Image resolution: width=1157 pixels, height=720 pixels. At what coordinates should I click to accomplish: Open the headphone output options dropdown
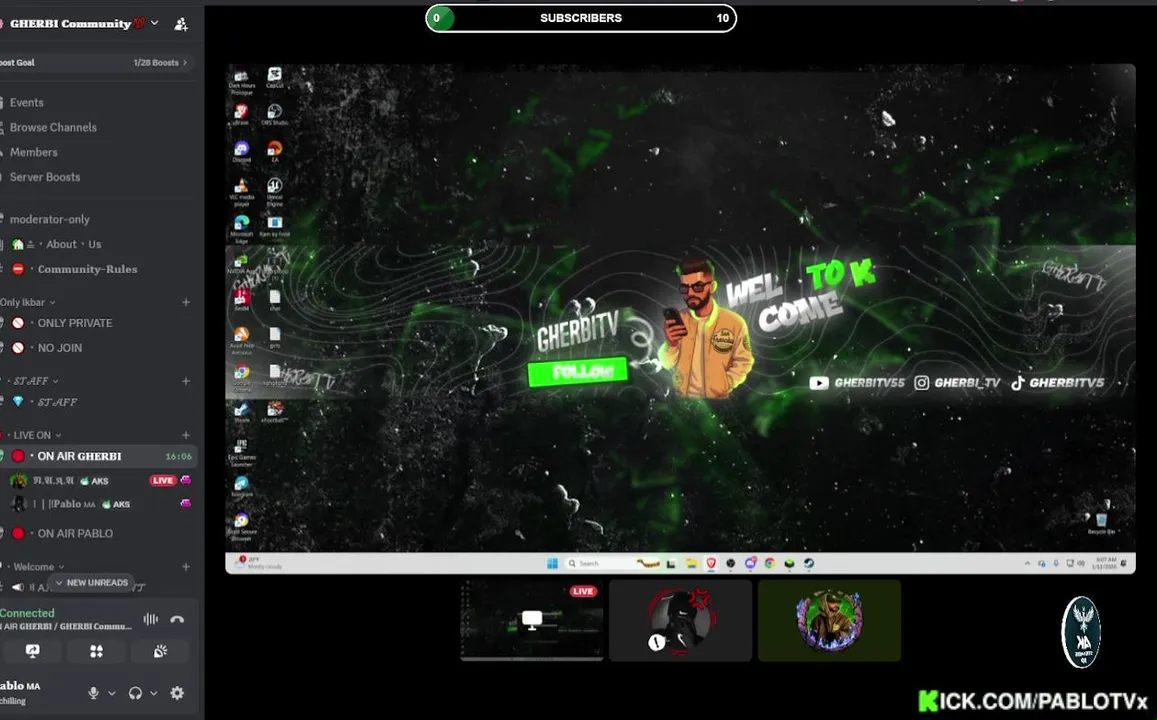click(153, 693)
